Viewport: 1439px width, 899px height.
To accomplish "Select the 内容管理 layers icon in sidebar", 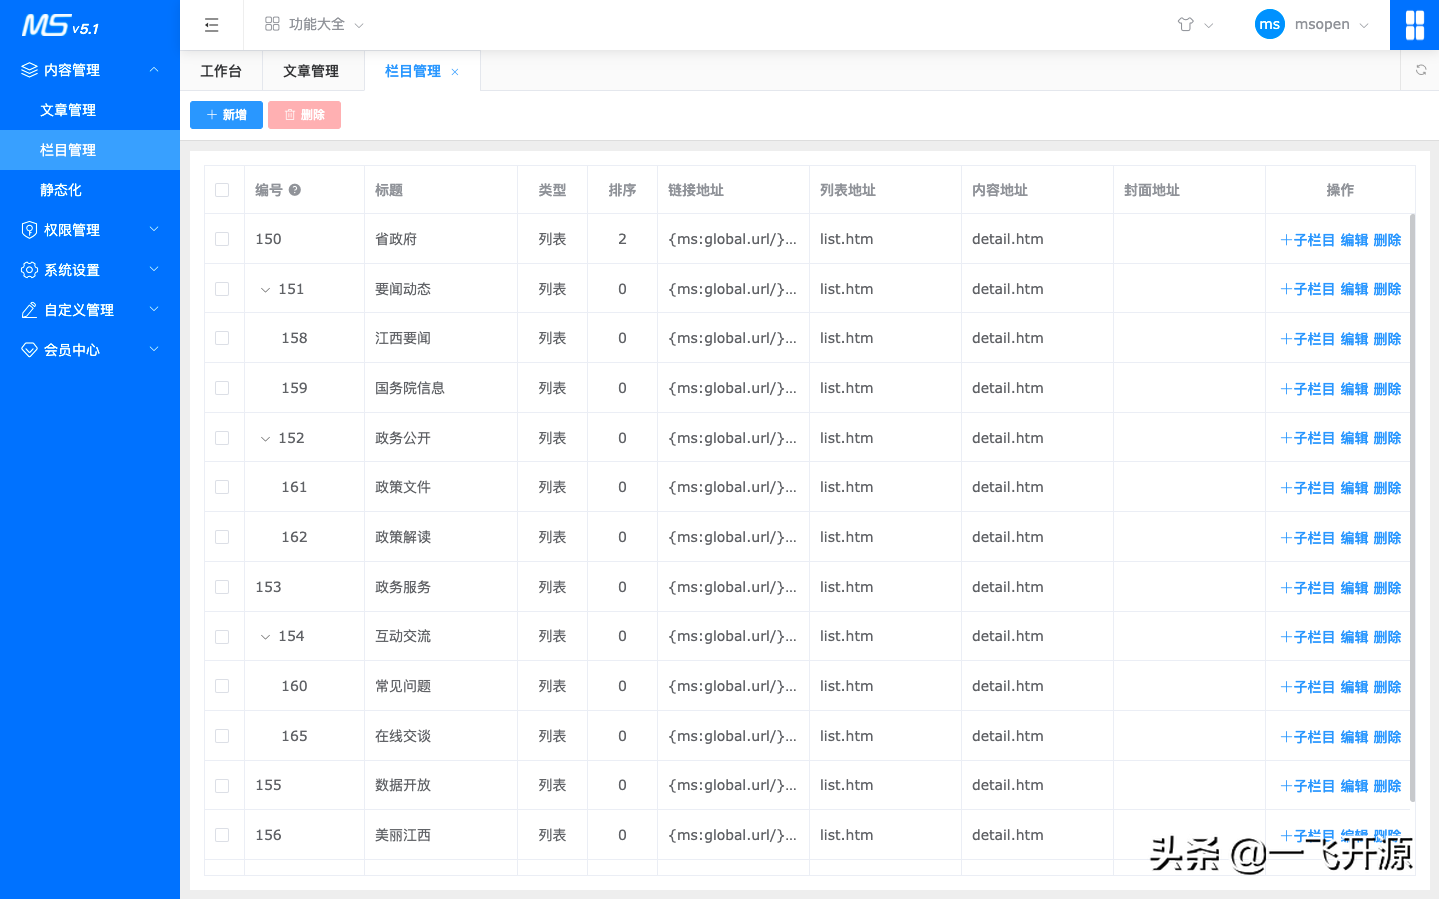I will pos(28,69).
